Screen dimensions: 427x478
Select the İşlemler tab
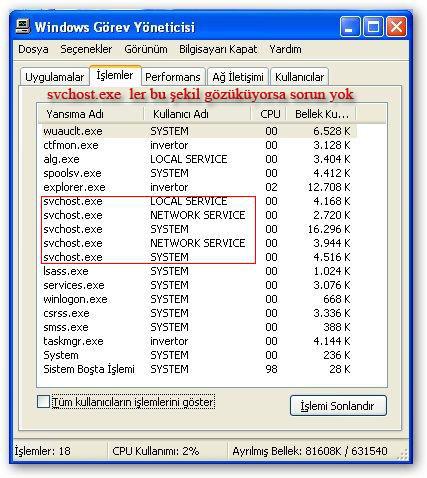coord(115,75)
